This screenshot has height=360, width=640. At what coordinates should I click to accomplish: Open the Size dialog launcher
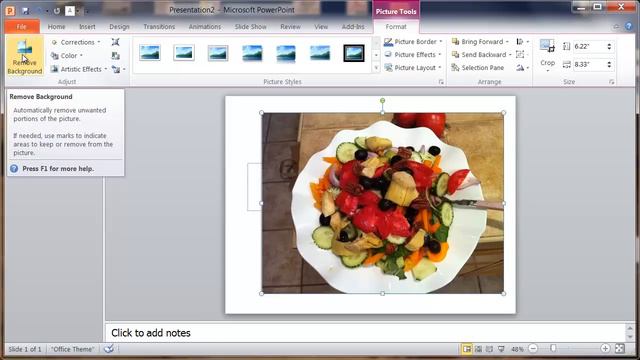(611, 82)
